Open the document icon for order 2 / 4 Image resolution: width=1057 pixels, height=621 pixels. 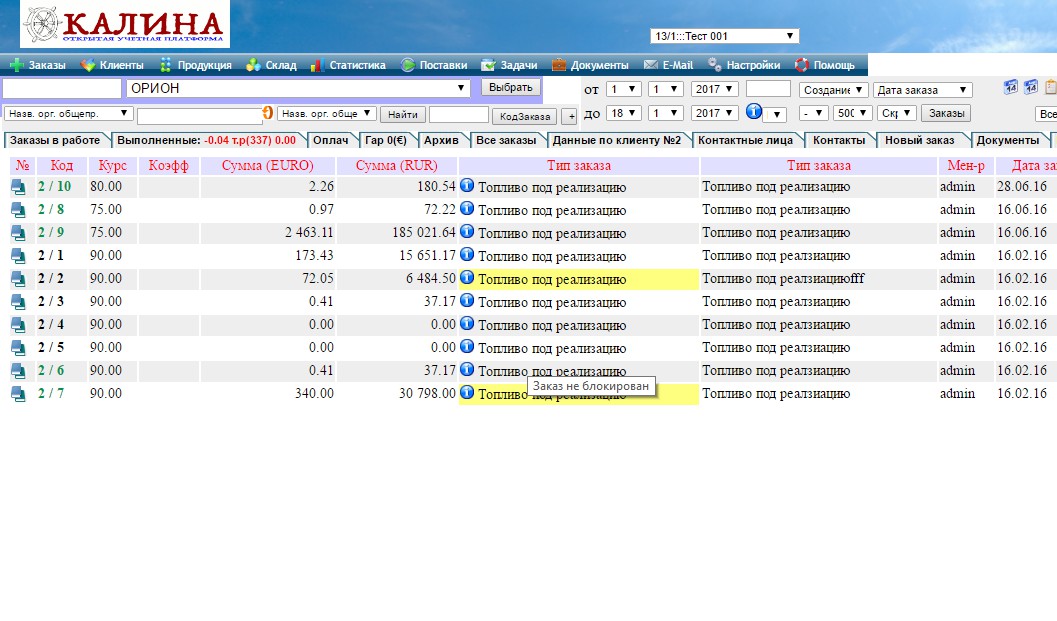(18, 325)
